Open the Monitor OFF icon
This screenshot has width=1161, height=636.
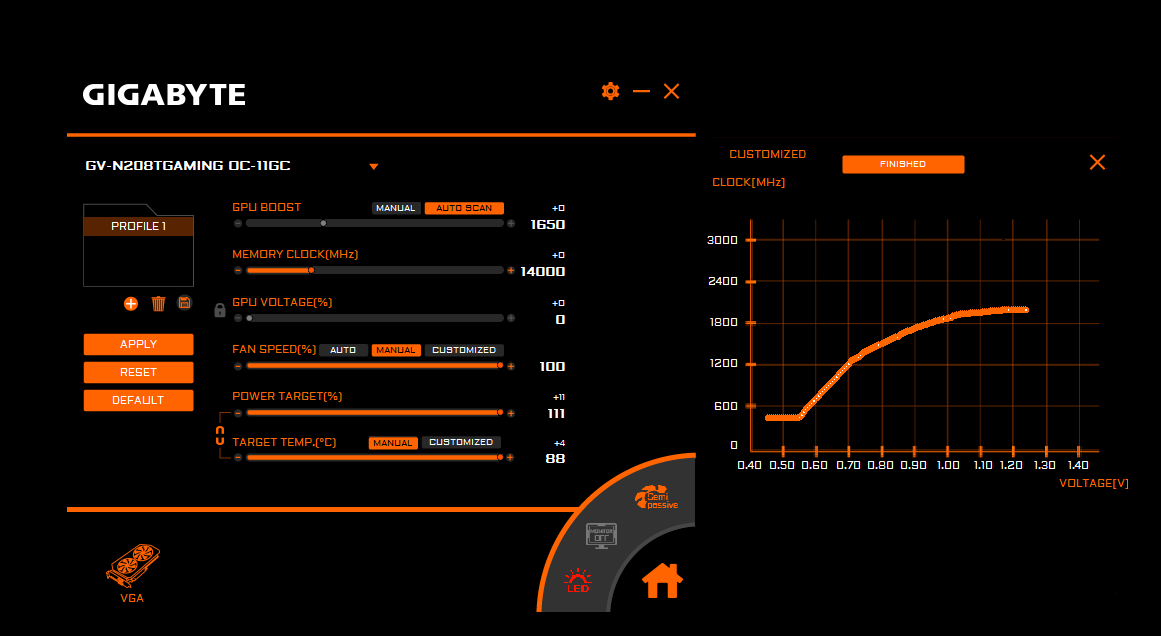[x=601, y=535]
